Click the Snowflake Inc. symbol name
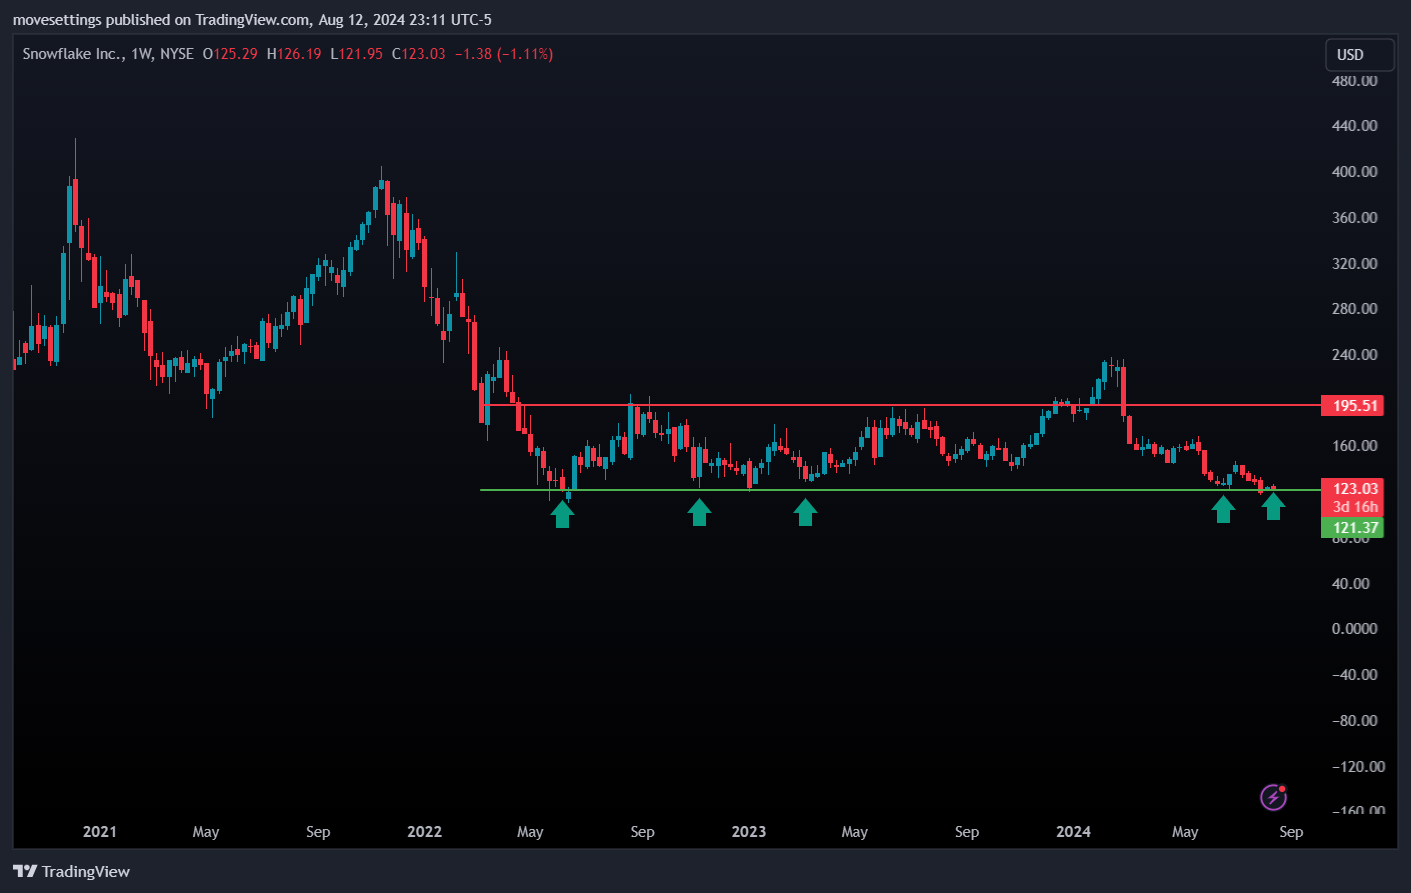Screen dimensions: 1411x893 [72, 54]
